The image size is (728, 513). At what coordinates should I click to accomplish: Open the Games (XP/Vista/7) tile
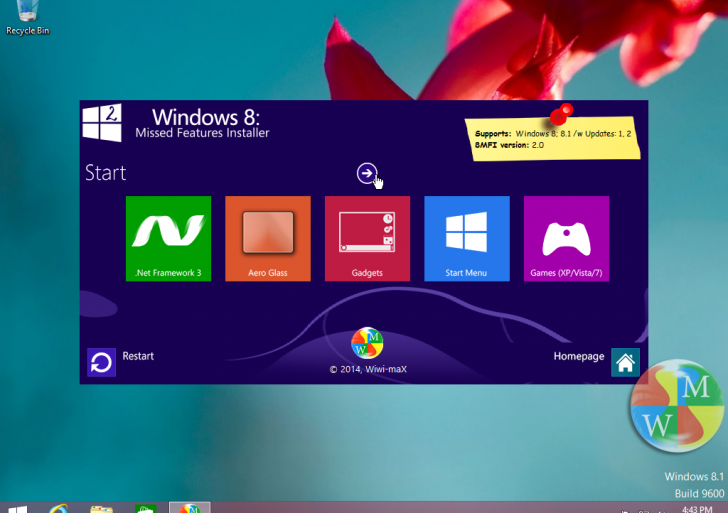(x=566, y=238)
